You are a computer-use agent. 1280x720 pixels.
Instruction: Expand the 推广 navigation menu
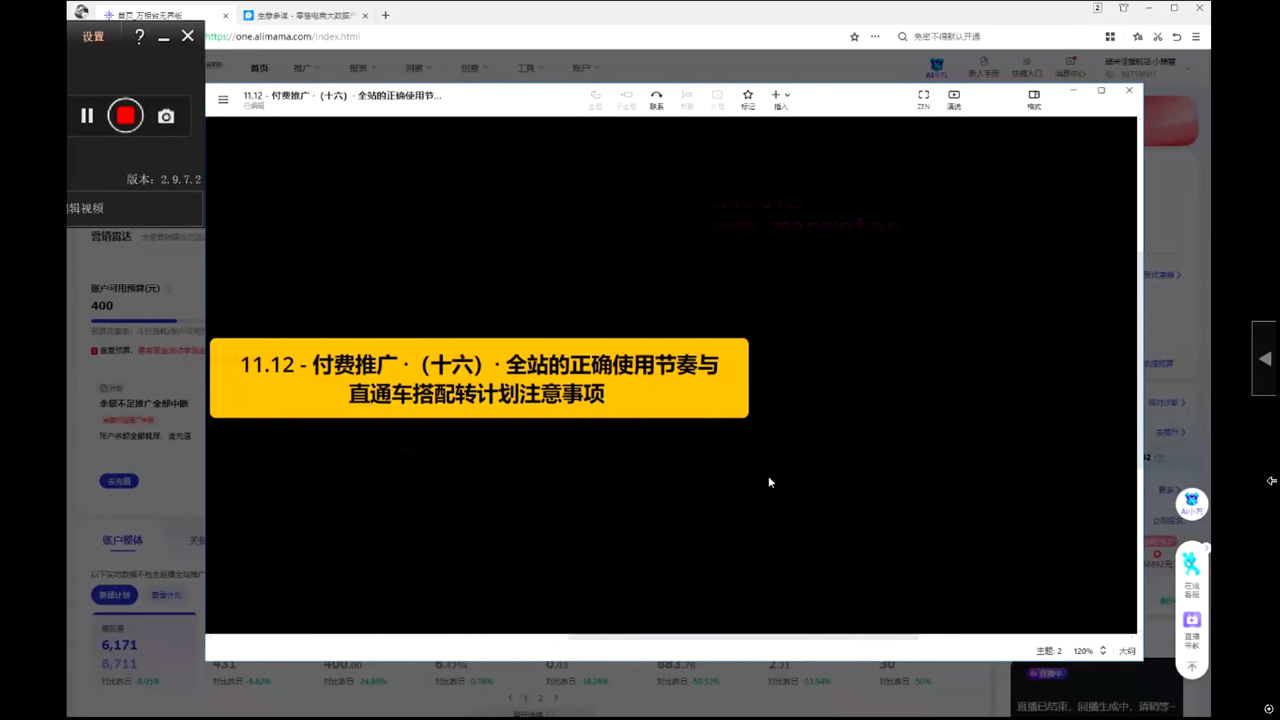[x=306, y=68]
